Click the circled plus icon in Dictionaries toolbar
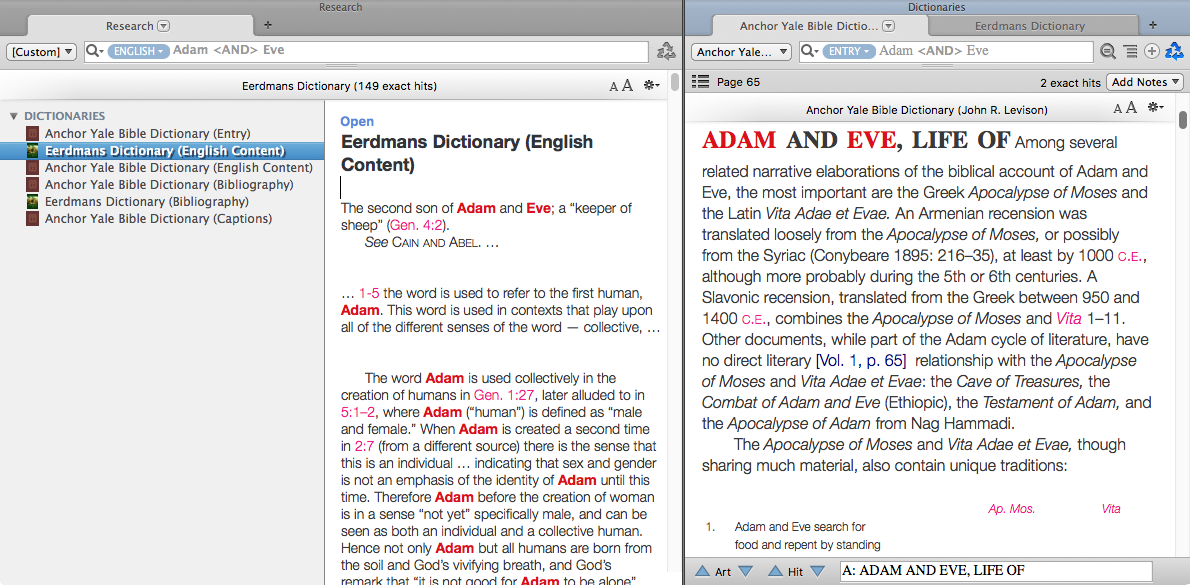This screenshot has height=585, width=1190. (x=1152, y=52)
